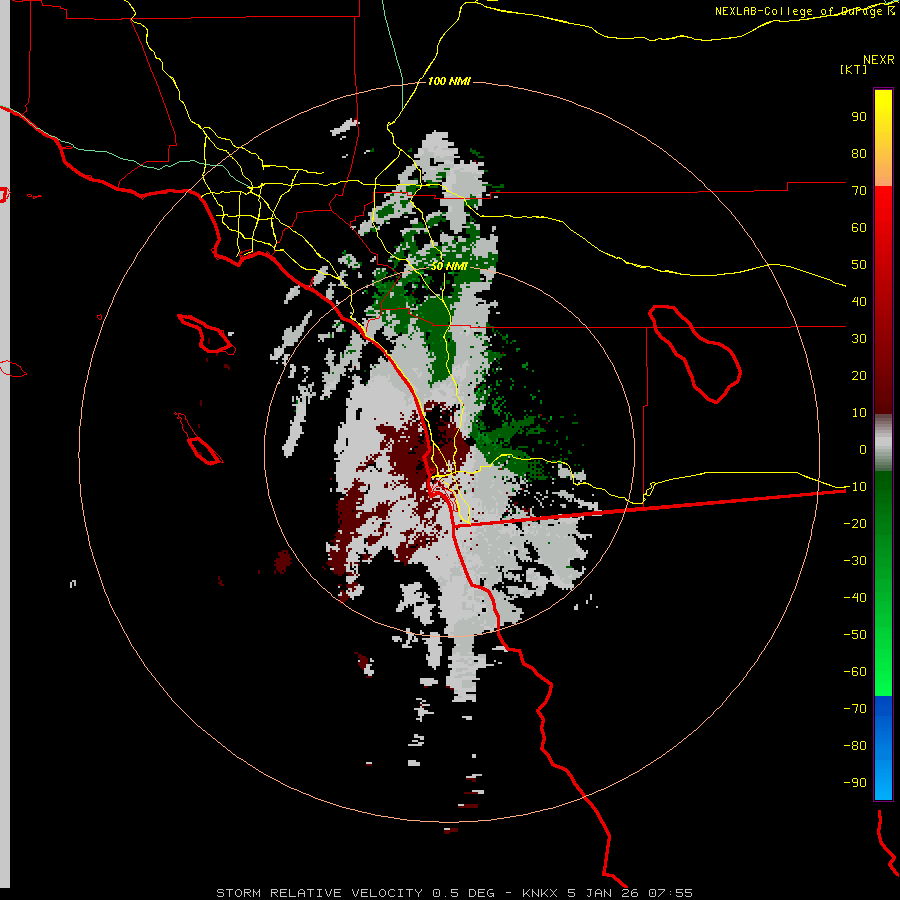Click the NEXR label above the scale

[x=878, y=60]
